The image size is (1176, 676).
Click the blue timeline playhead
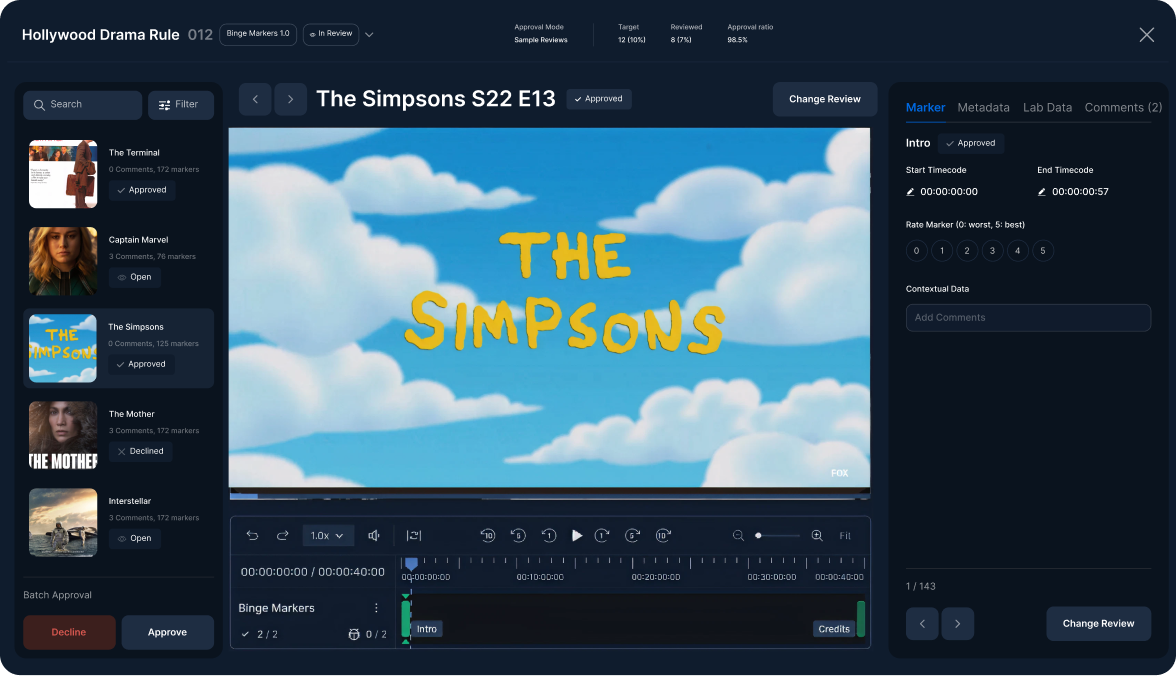[x=411, y=563]
